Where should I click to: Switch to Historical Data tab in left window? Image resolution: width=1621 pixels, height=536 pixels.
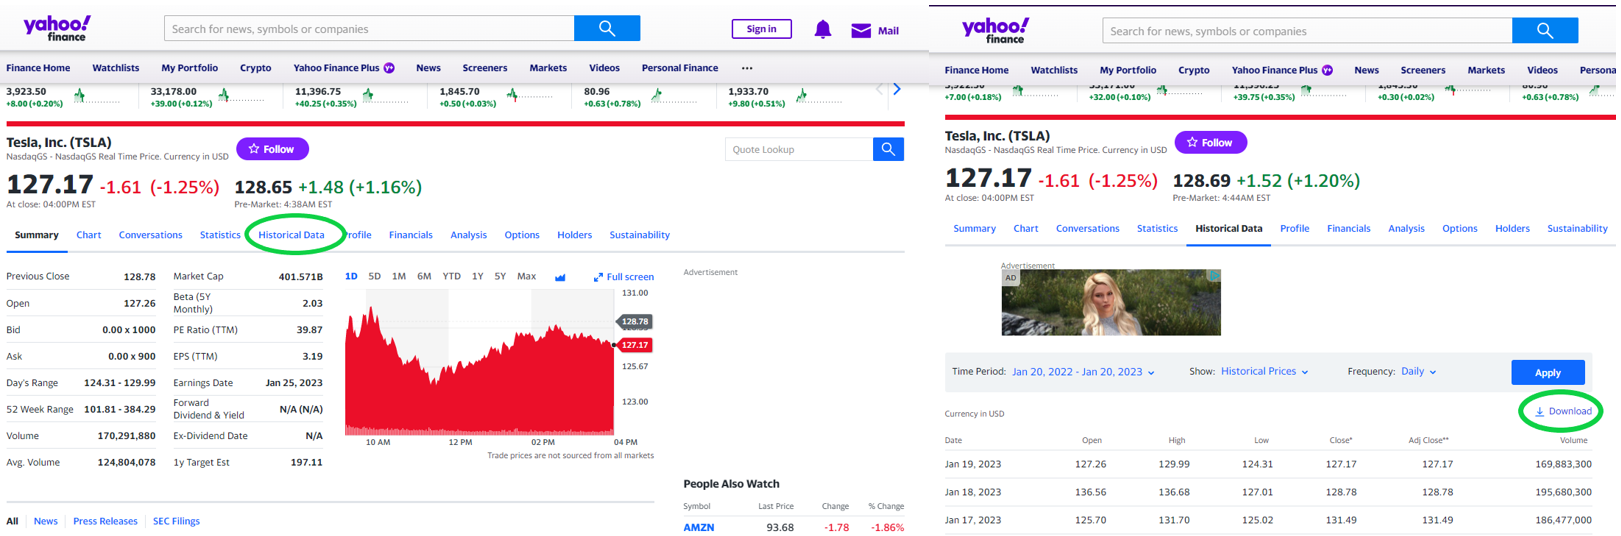pos(291,235)
